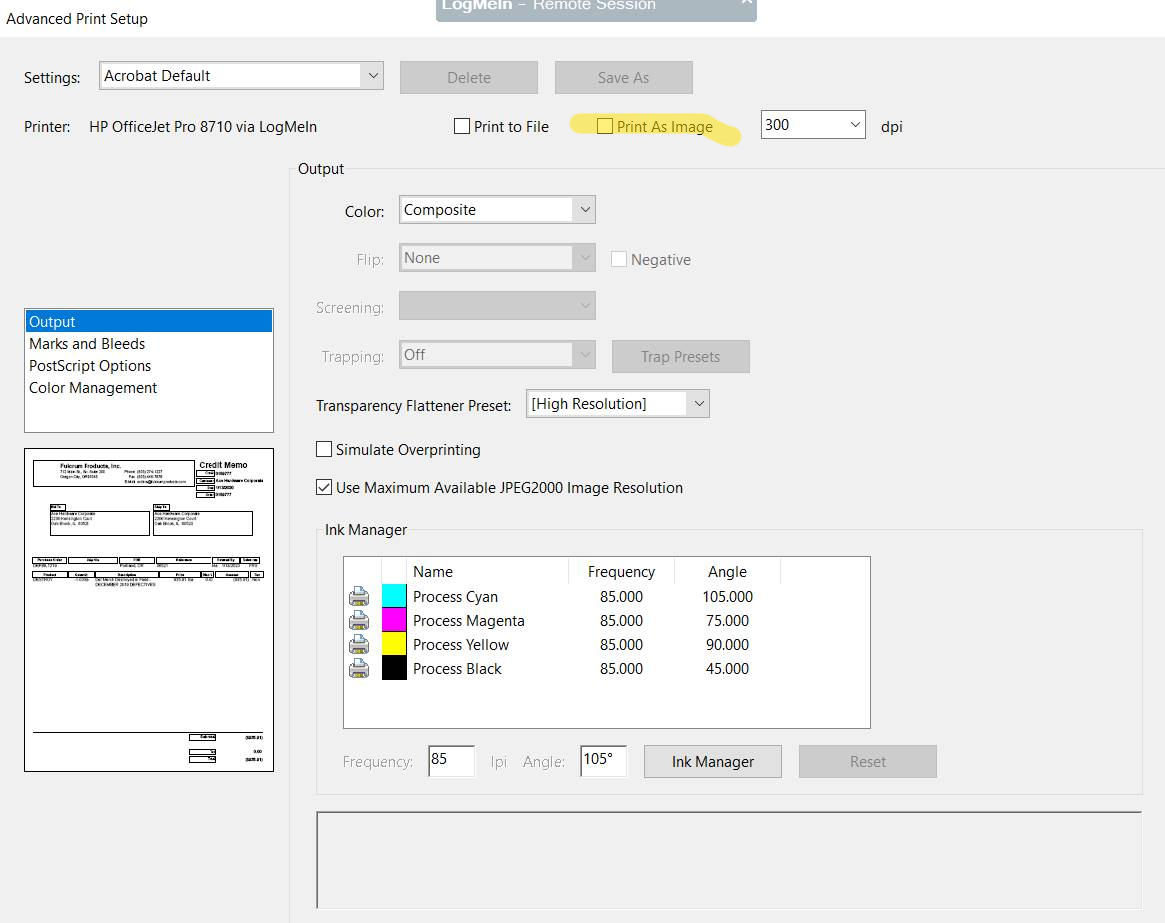This screenshot has width=1165, height=923.
Task: Open the Color dropdown set to Composite
Action: click(497, 210)
